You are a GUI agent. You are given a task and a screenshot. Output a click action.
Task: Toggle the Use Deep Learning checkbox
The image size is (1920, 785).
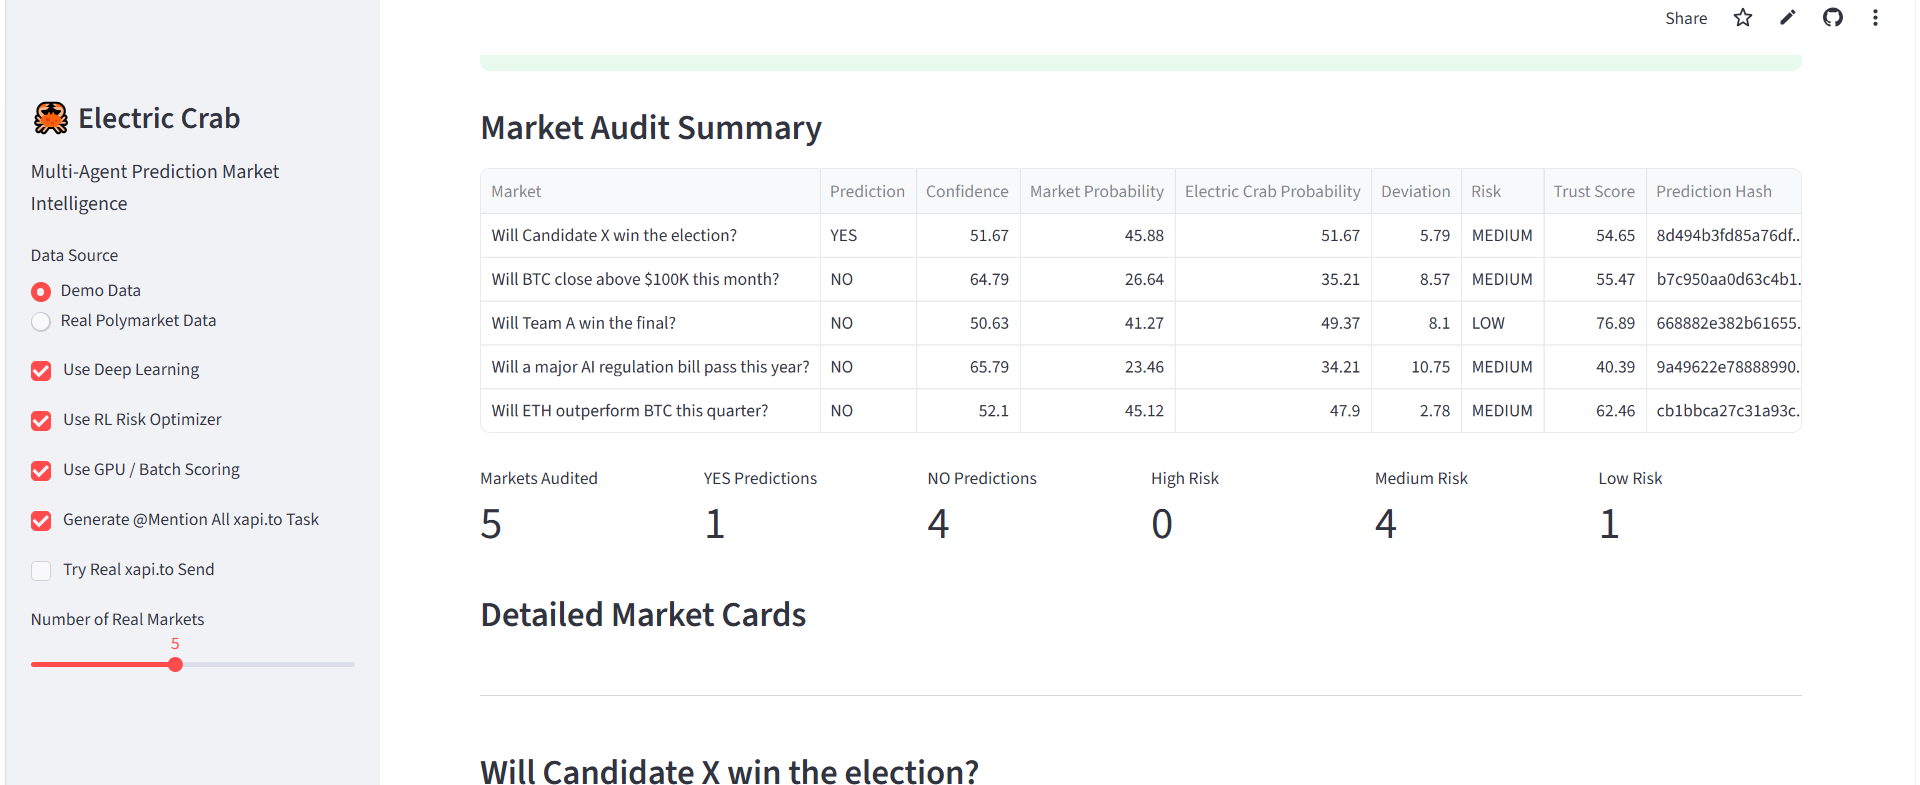point(41,370)
